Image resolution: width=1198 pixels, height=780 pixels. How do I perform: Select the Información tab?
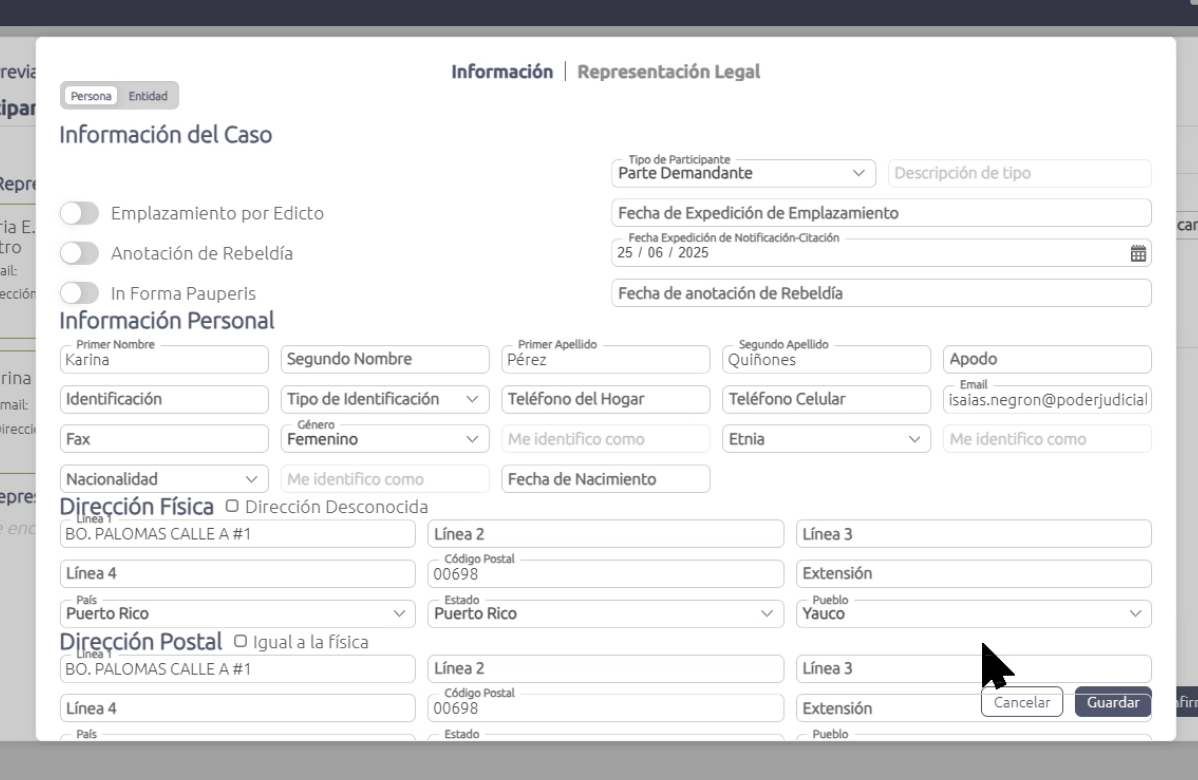[x=501, y=72]
